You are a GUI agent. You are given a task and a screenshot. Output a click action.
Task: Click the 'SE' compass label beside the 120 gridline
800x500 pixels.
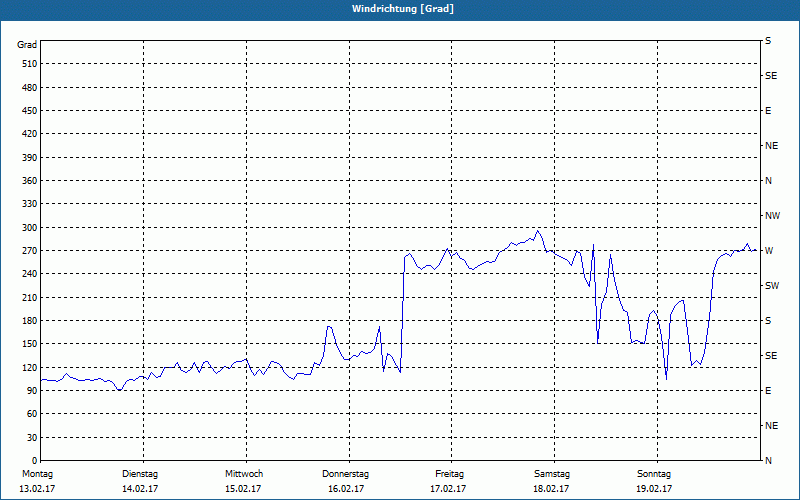pyautogui.click(x=771, y=356)
